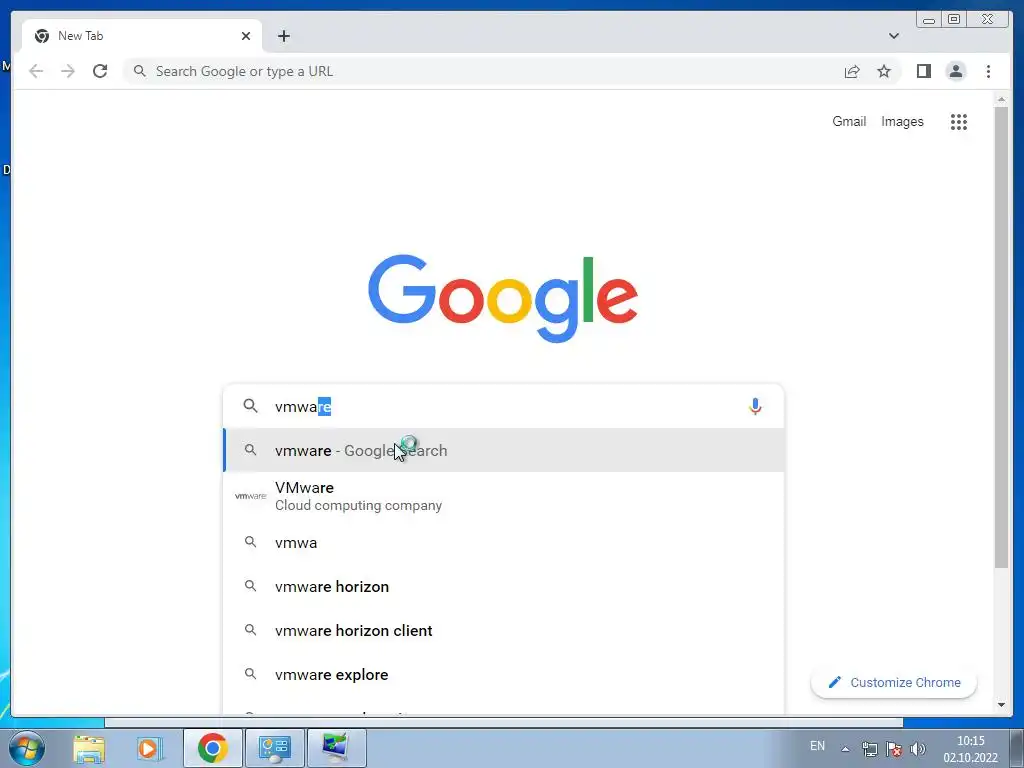Open the volume speaker icon
The image size is (1024, 768).
point(918,749)
